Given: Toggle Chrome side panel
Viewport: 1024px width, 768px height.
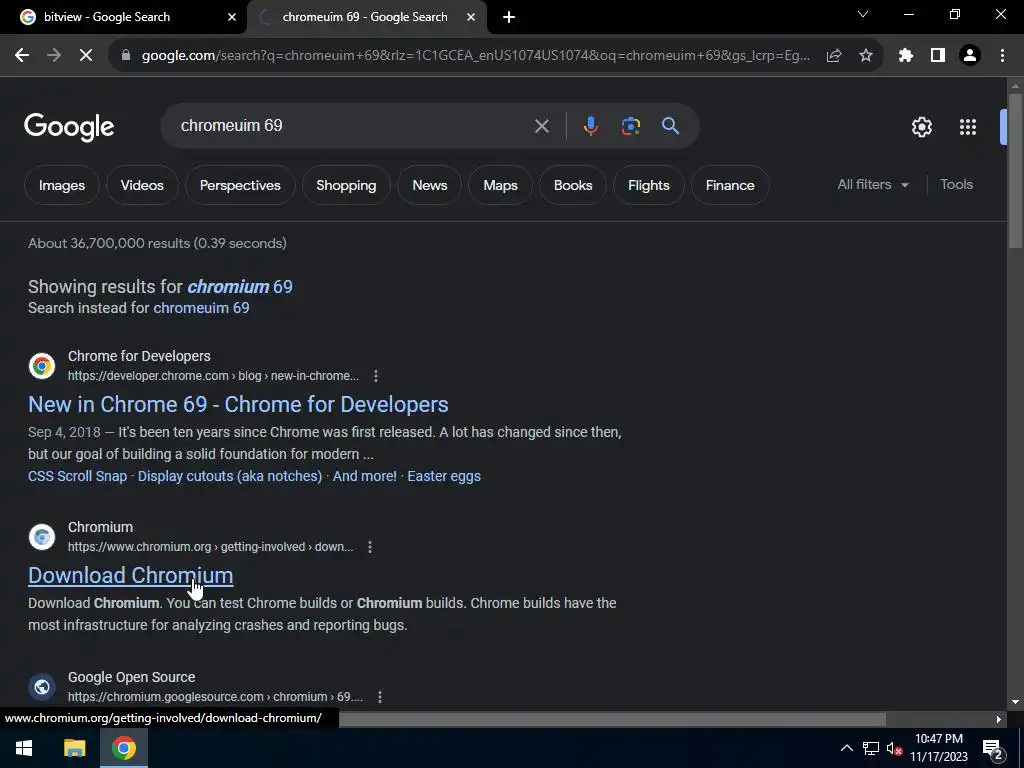Looking at the screenshot, I should pos(938,56).
